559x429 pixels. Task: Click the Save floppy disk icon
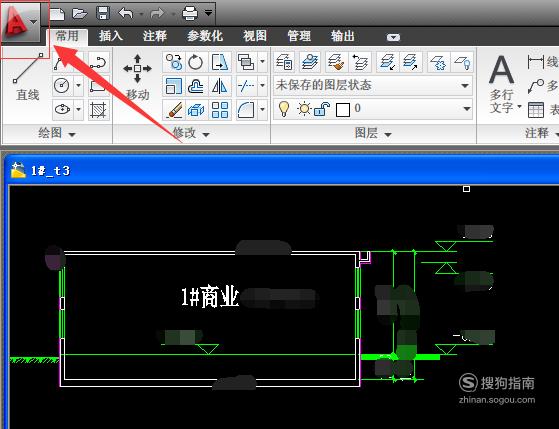click(x=103, y=14)
